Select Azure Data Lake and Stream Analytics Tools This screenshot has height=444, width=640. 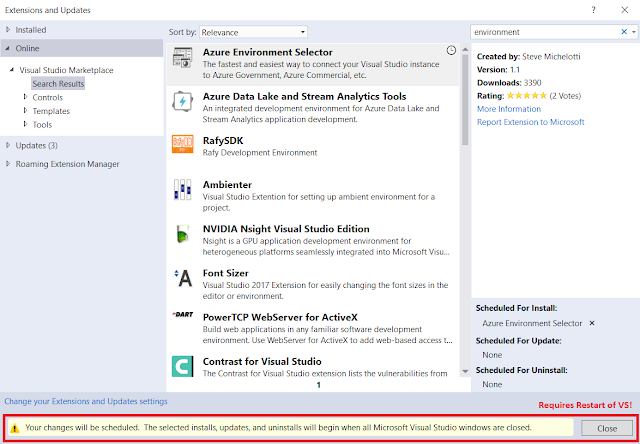pos(304,96)
